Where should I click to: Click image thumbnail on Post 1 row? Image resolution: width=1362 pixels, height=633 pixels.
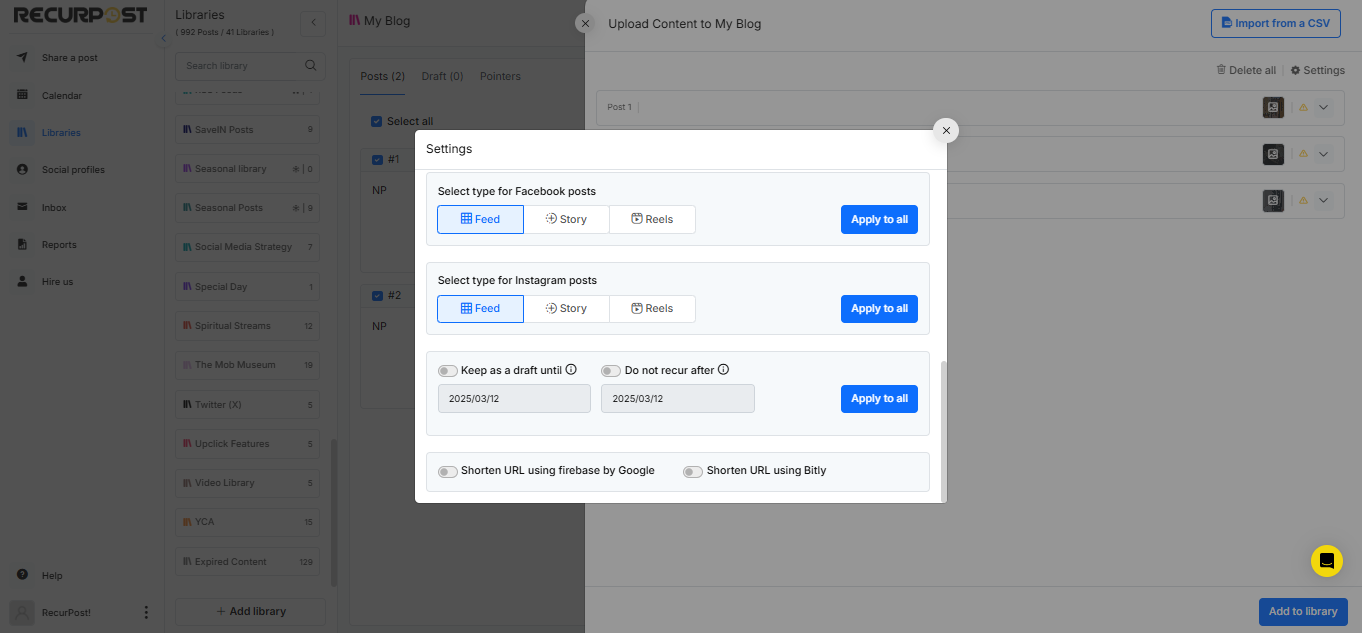pos(1273,107)
